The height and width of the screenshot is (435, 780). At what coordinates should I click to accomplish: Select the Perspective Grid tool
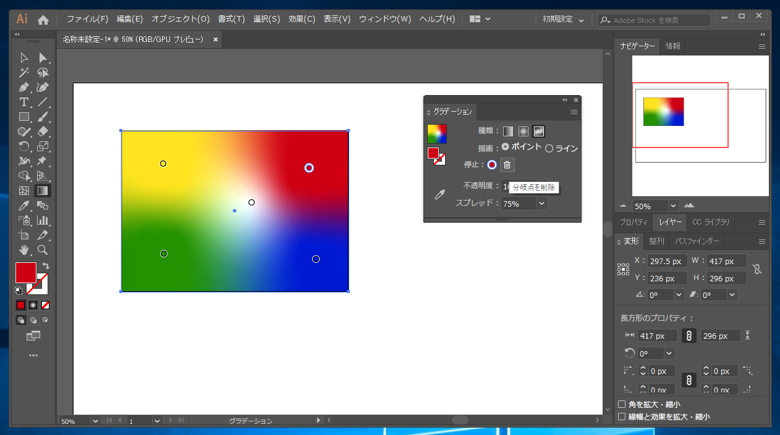pos(43,176)
